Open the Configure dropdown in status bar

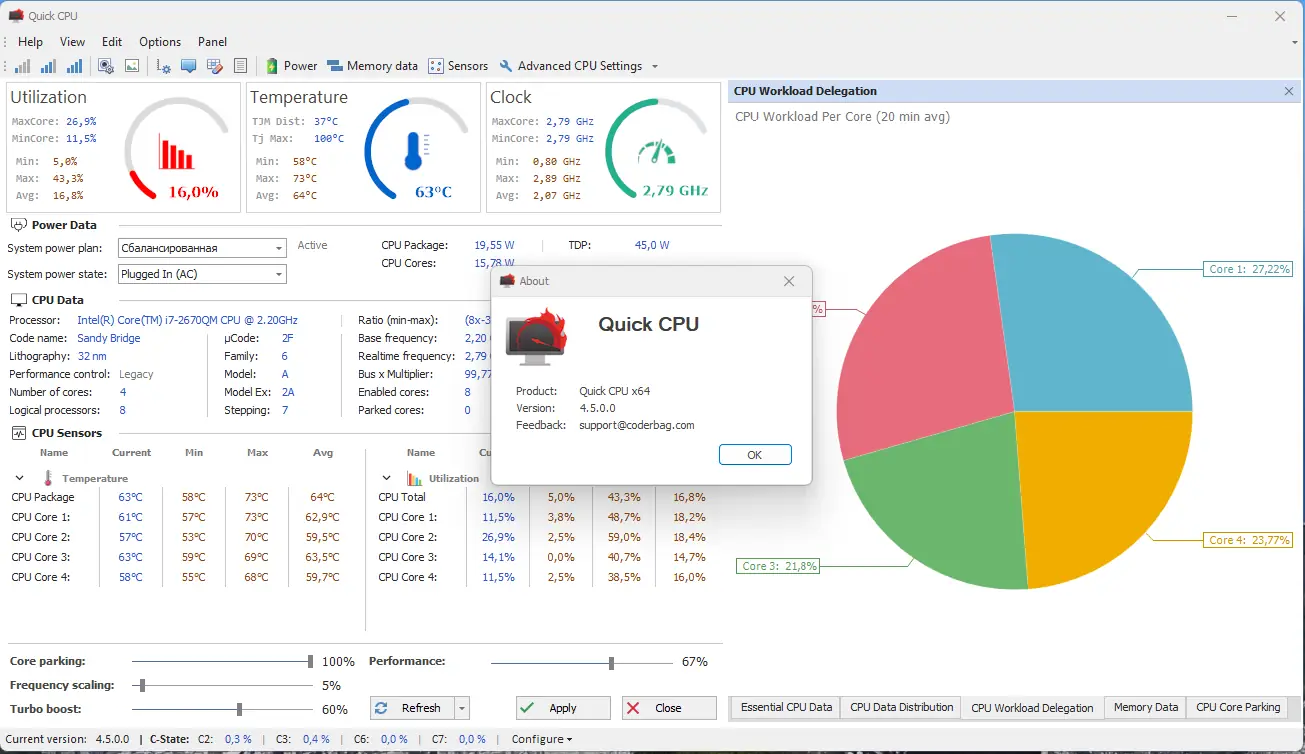pos(541,739)
